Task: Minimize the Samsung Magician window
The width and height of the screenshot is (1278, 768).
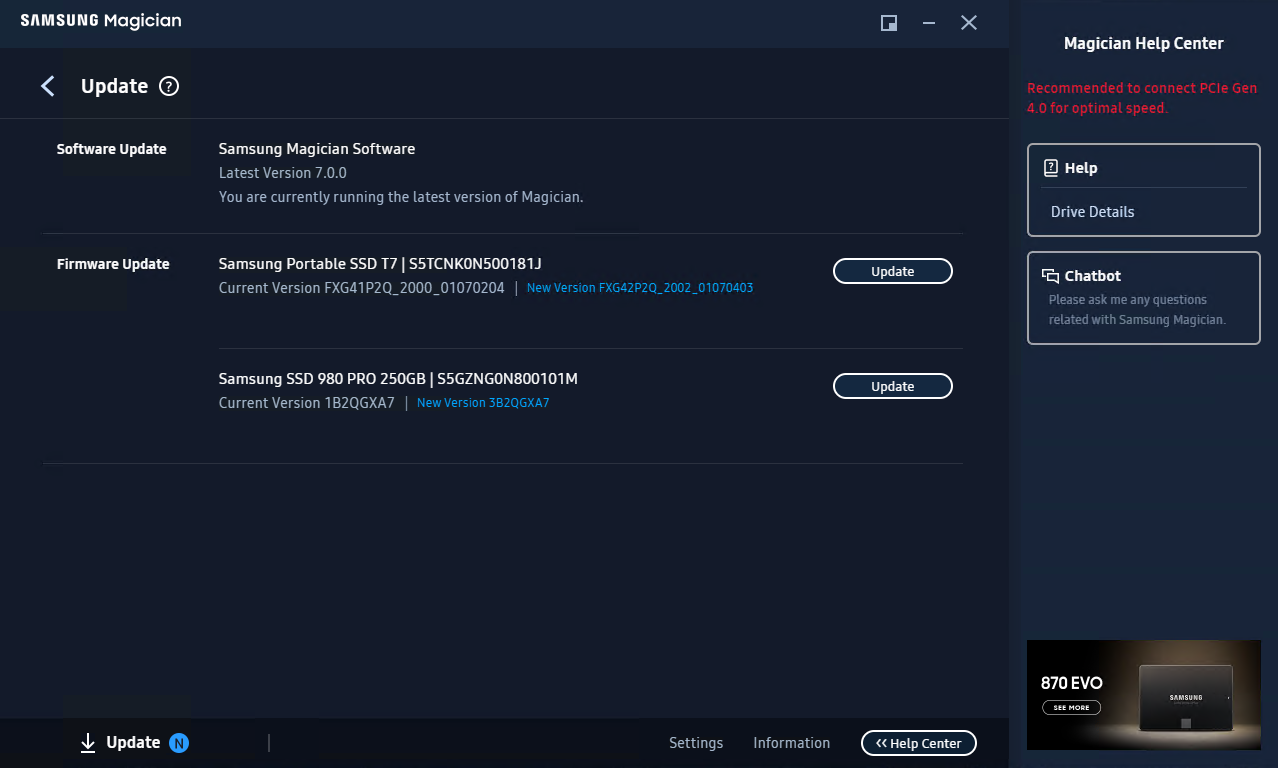Action: 929,23
